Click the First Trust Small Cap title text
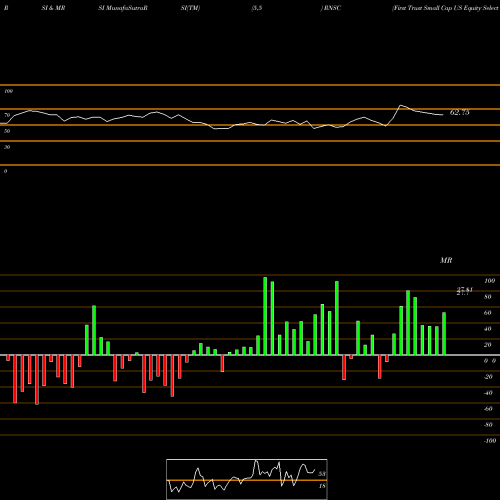 (446, 8)
